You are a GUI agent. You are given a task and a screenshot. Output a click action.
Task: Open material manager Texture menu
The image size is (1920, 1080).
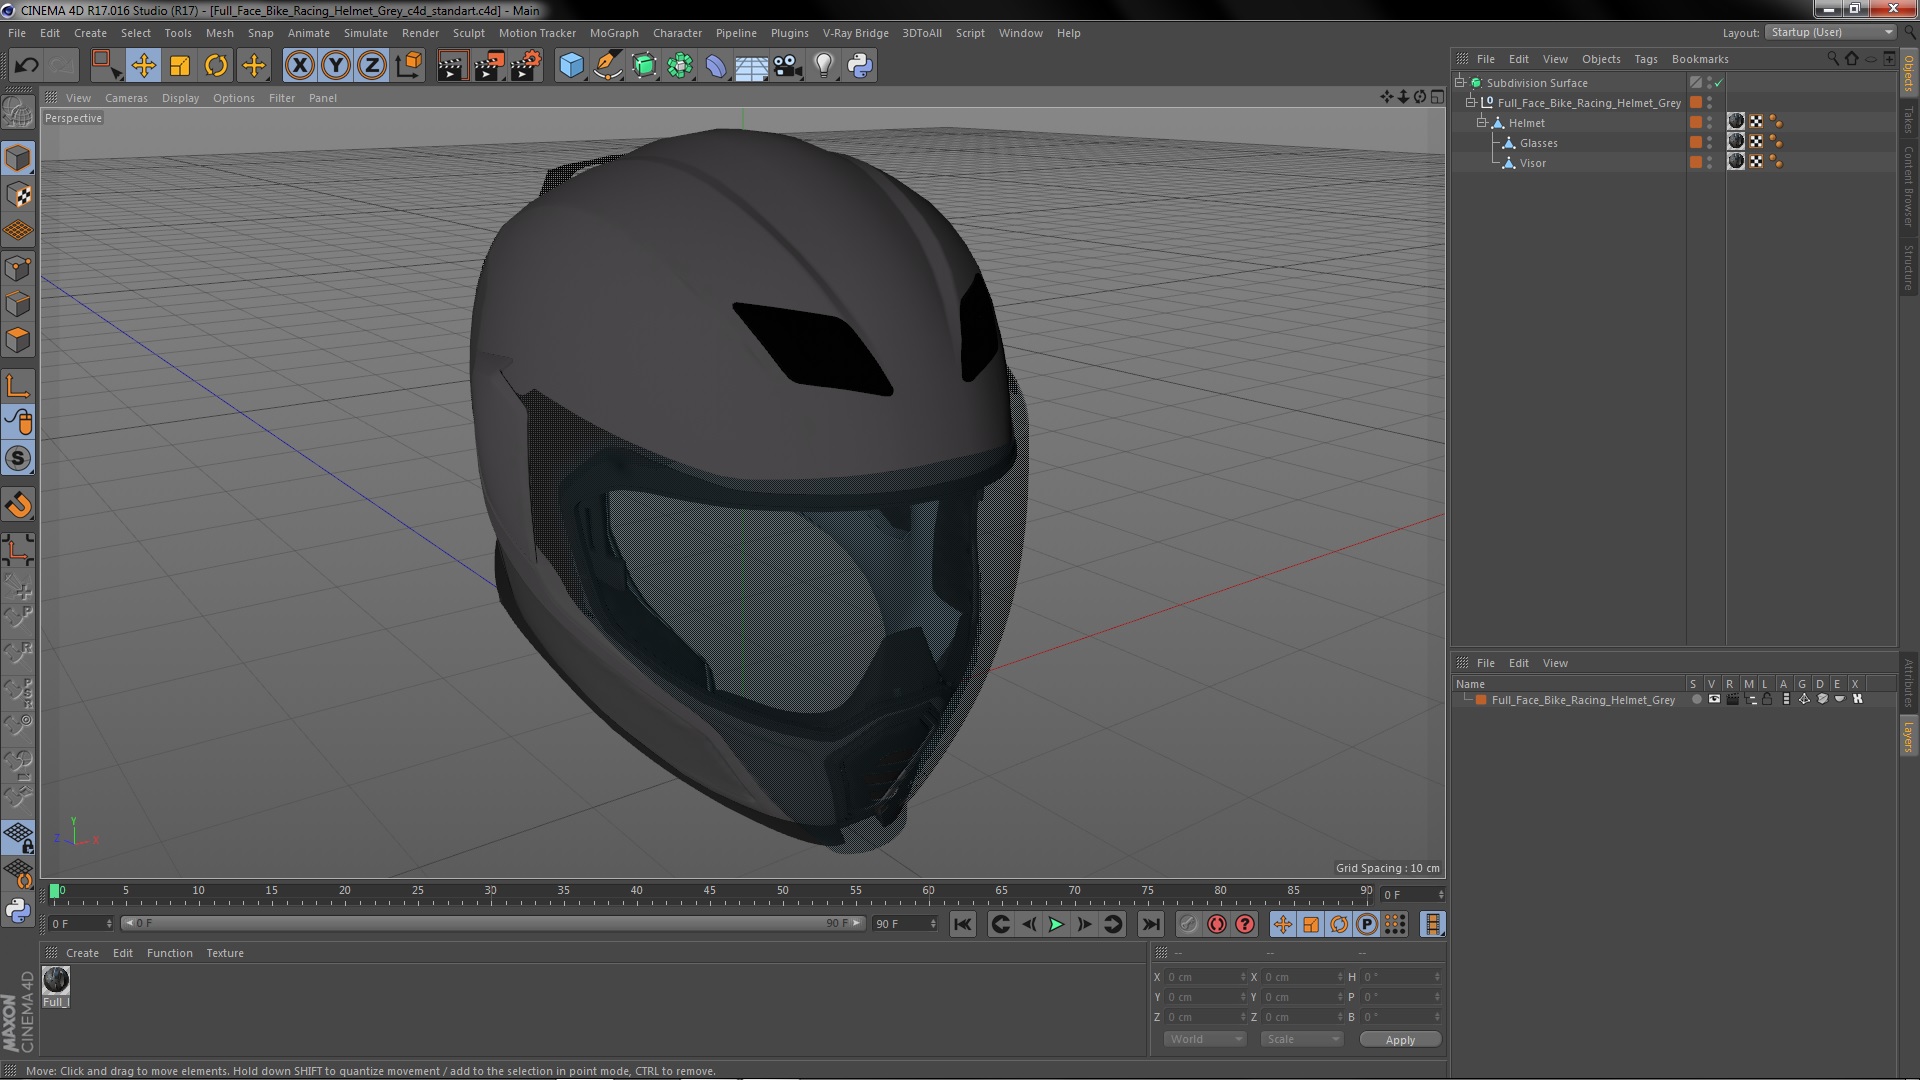point(225,953)
